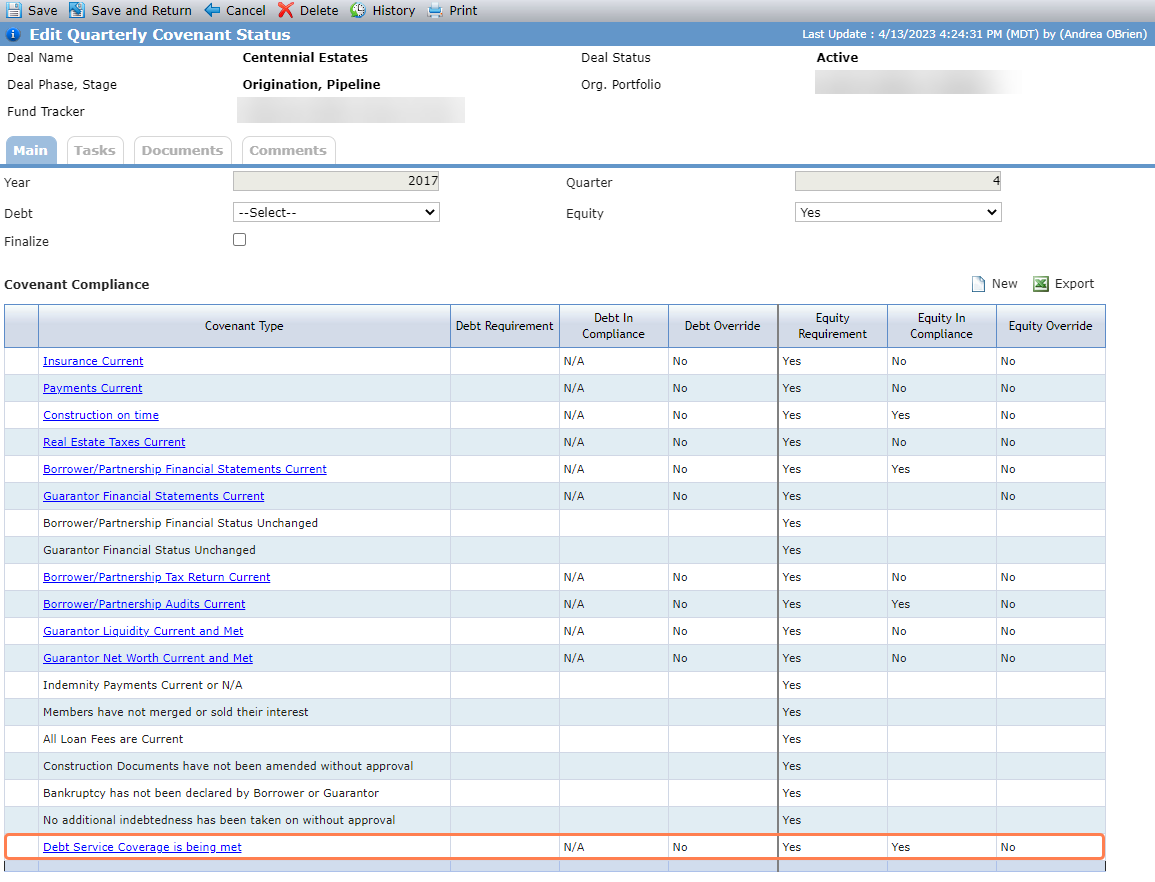Click 'Bankruptcy has not been declared' row text
Viewport: 1155px width, 882px height.
(x=211, y=794)
